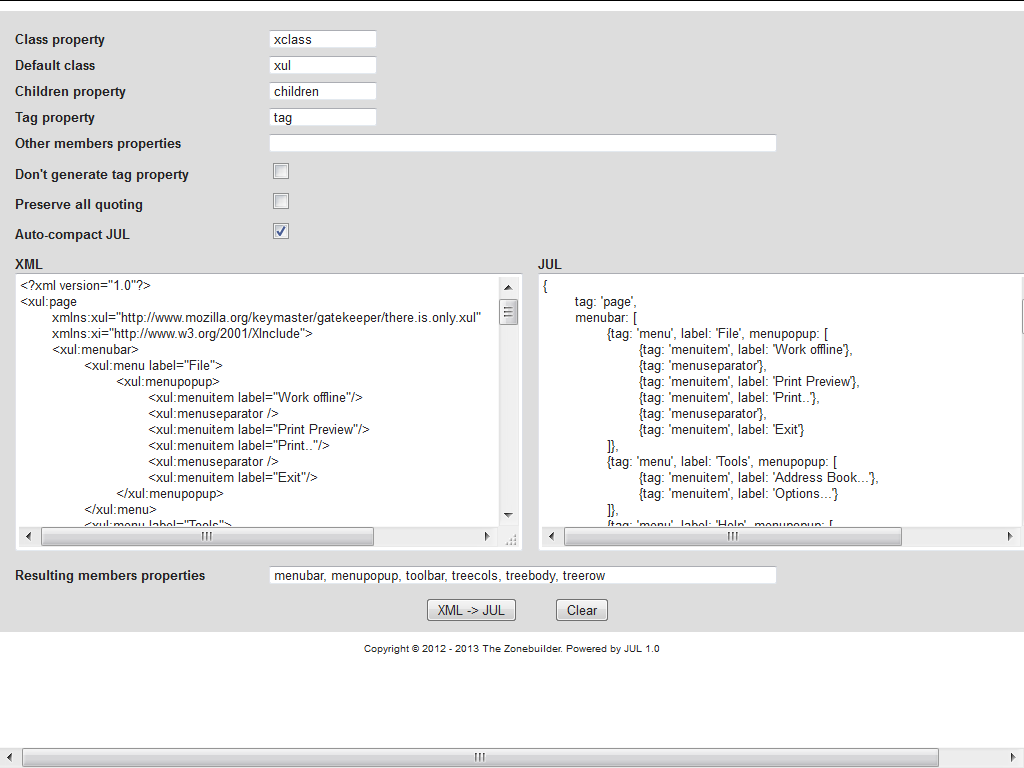1024x768 pixels.
Task: Click inside the XML source text area
Action: (250, 400)
